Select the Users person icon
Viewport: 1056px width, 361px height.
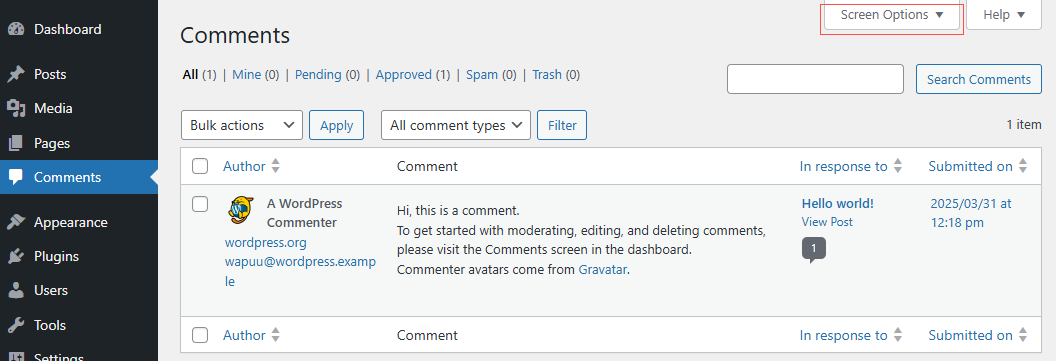click(16, 291)
